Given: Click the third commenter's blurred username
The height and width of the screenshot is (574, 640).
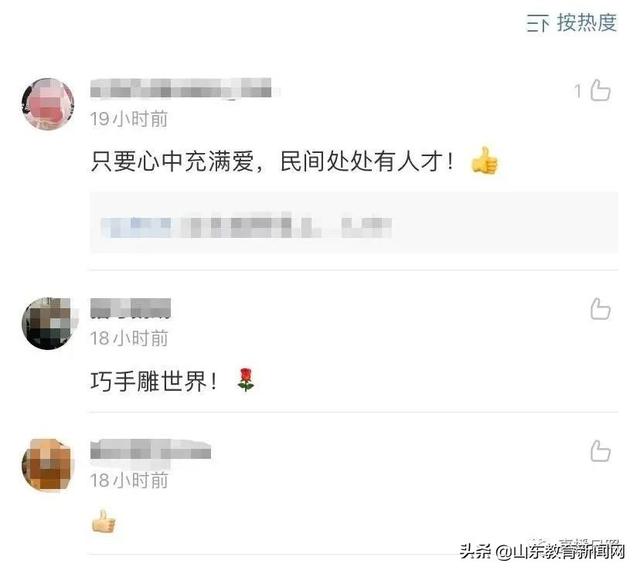Looking at the screenshot, I should click(151, 450).
